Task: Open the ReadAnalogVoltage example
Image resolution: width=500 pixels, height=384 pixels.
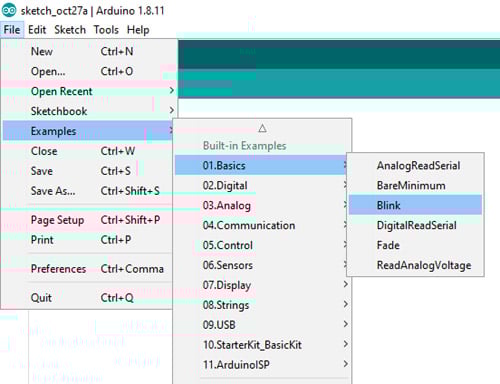Action: [x=415, y=265]
